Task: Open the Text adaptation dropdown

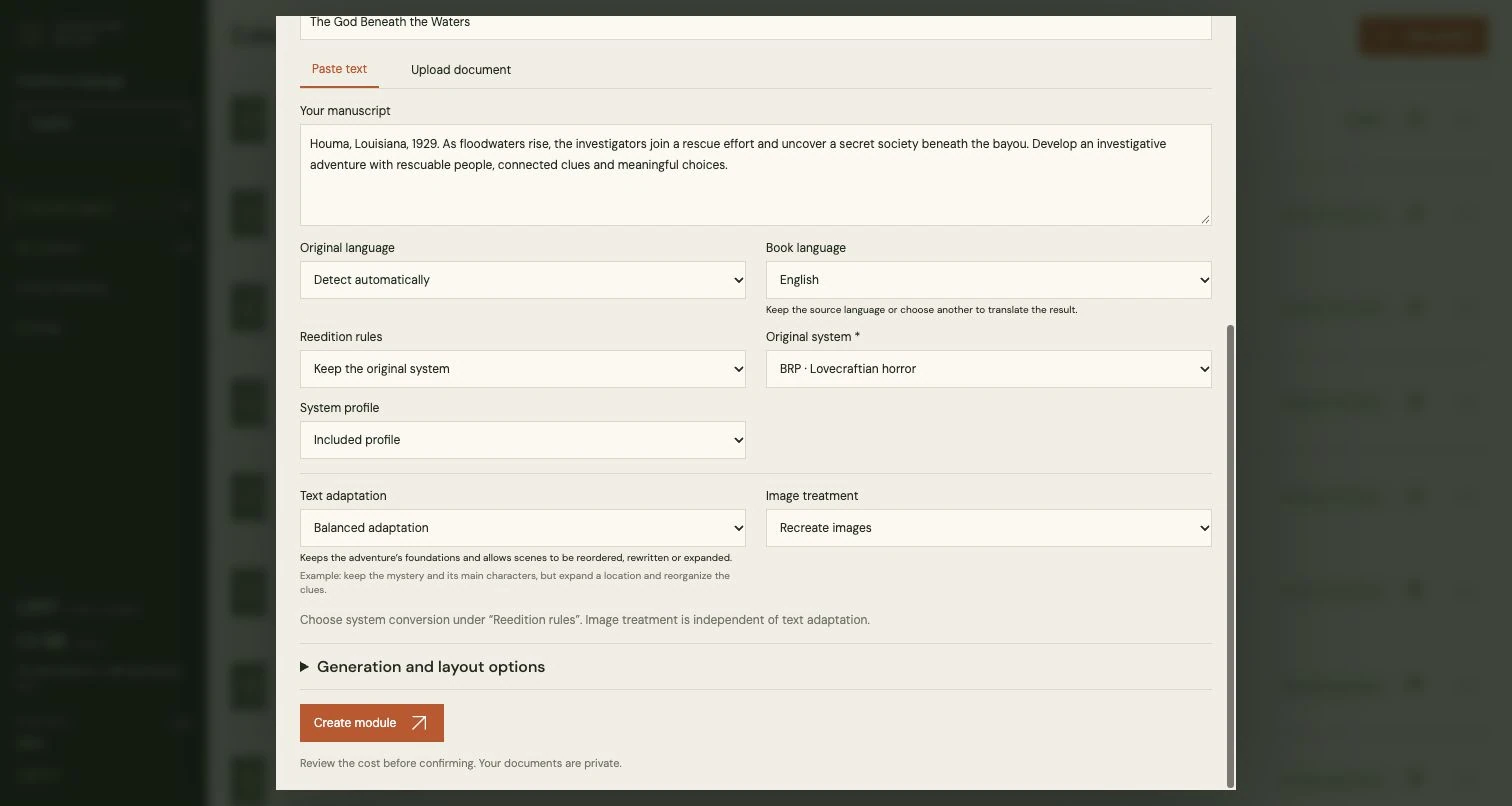Action: [523, 528]
